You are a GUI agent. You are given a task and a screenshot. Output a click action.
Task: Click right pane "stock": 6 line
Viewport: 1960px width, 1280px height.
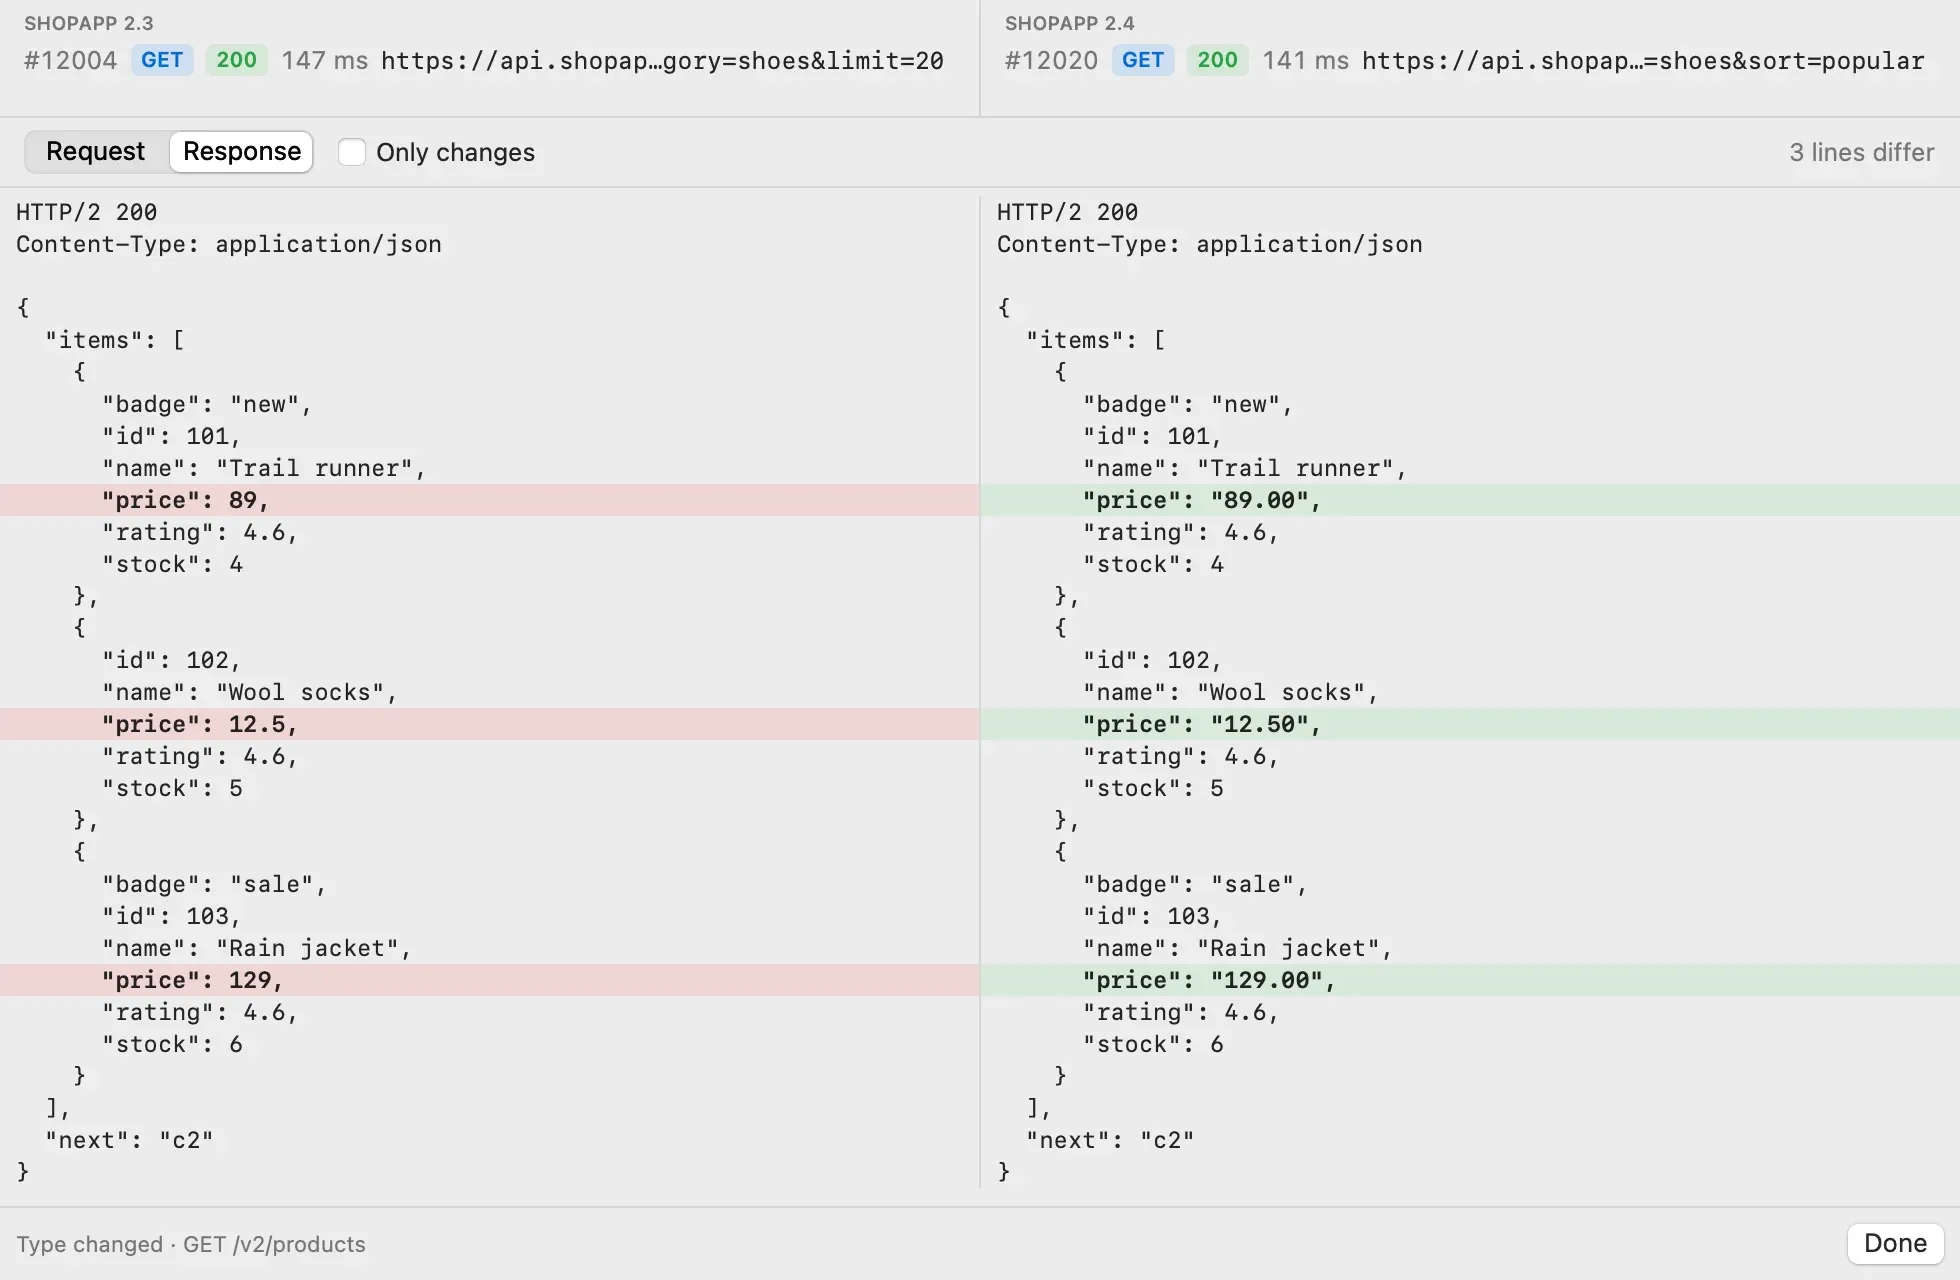pos(1153,1044)
